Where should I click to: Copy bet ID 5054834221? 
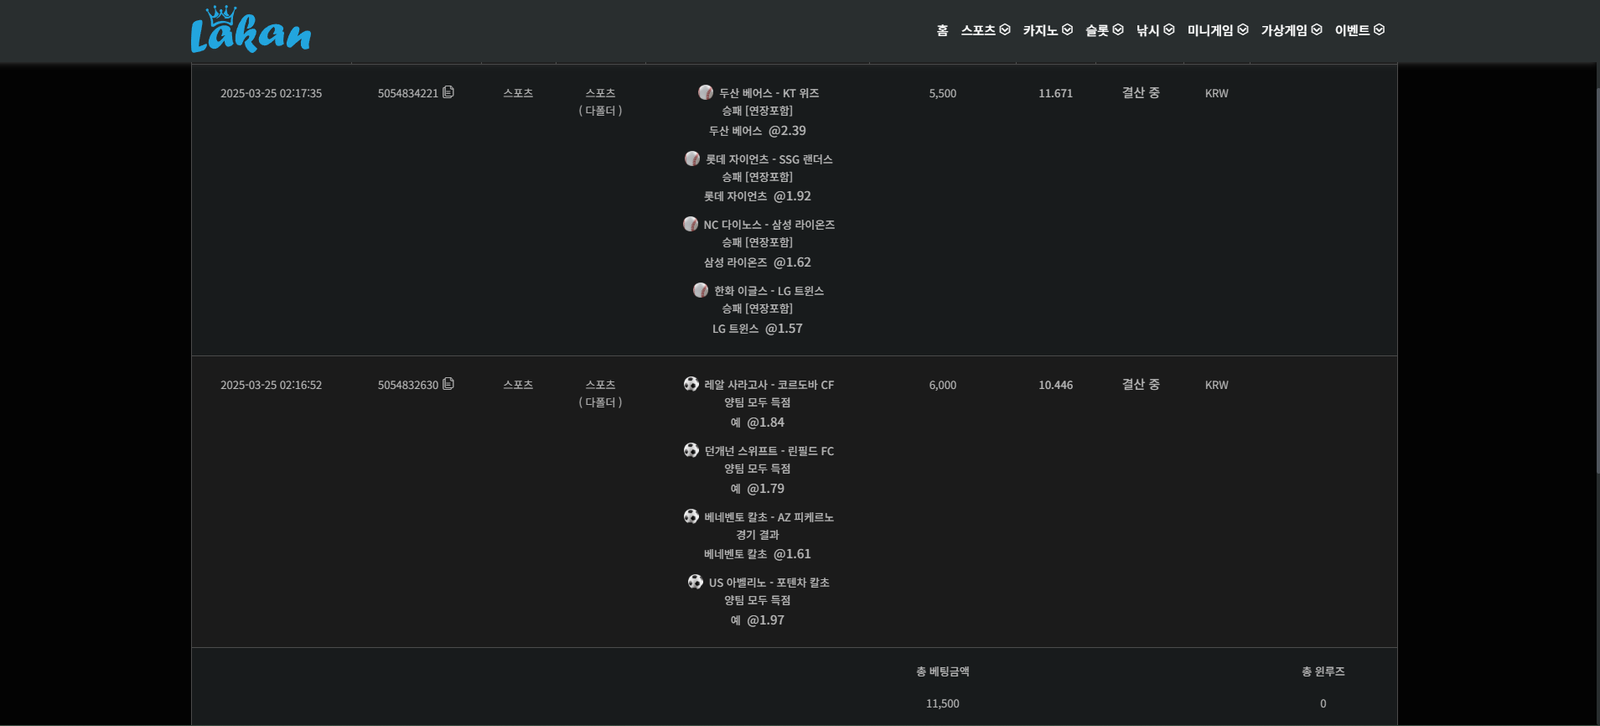(448, 92)
